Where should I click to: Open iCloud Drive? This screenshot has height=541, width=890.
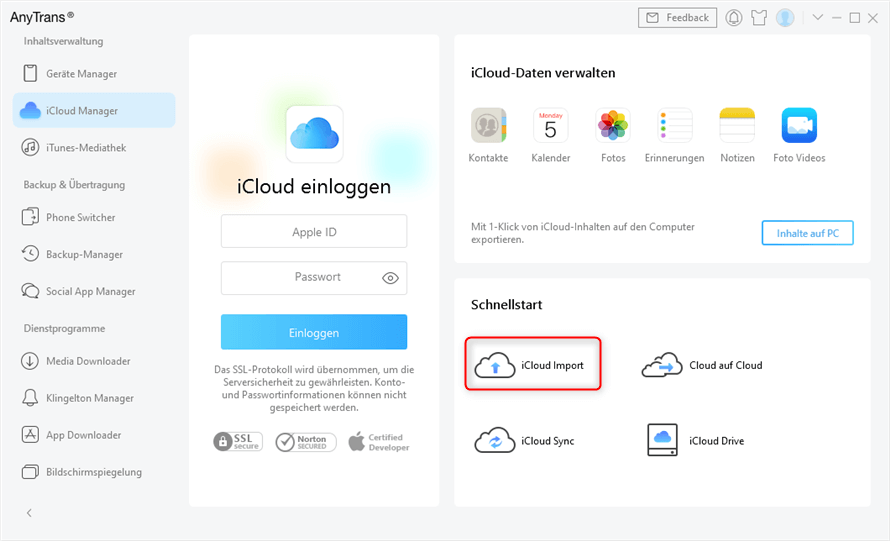696,440
